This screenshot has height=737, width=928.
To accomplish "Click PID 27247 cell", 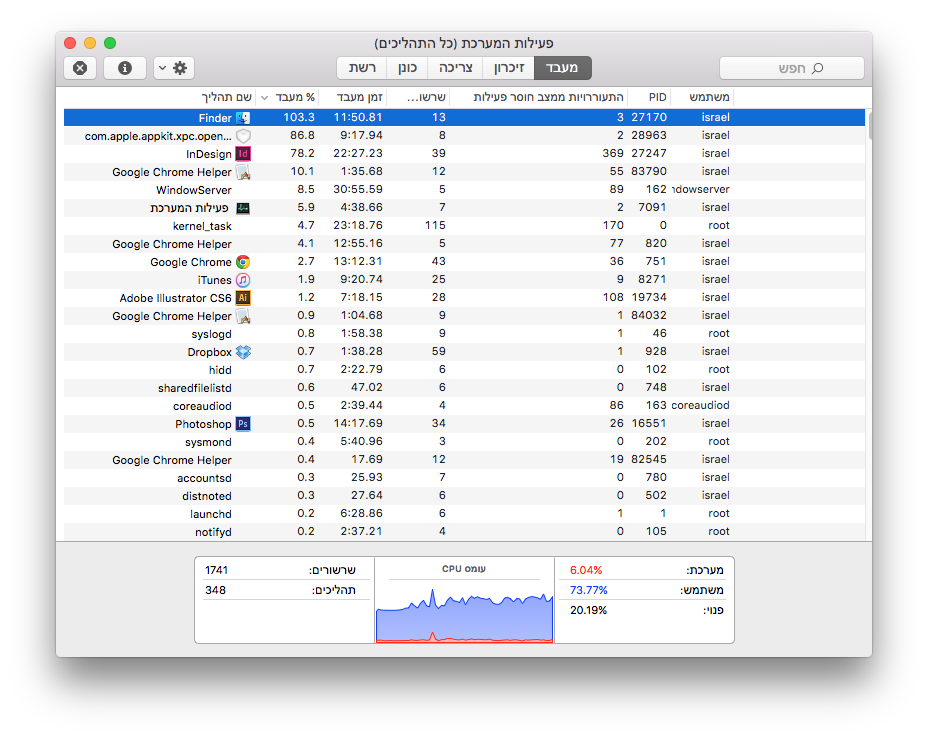I will coord(649,153).
